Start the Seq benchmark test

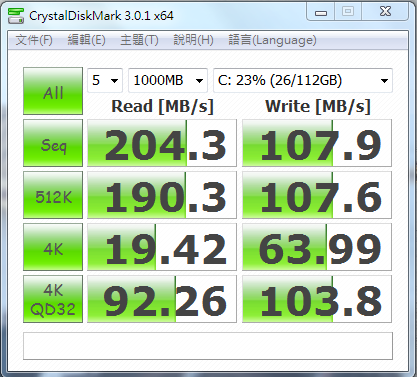53,143
